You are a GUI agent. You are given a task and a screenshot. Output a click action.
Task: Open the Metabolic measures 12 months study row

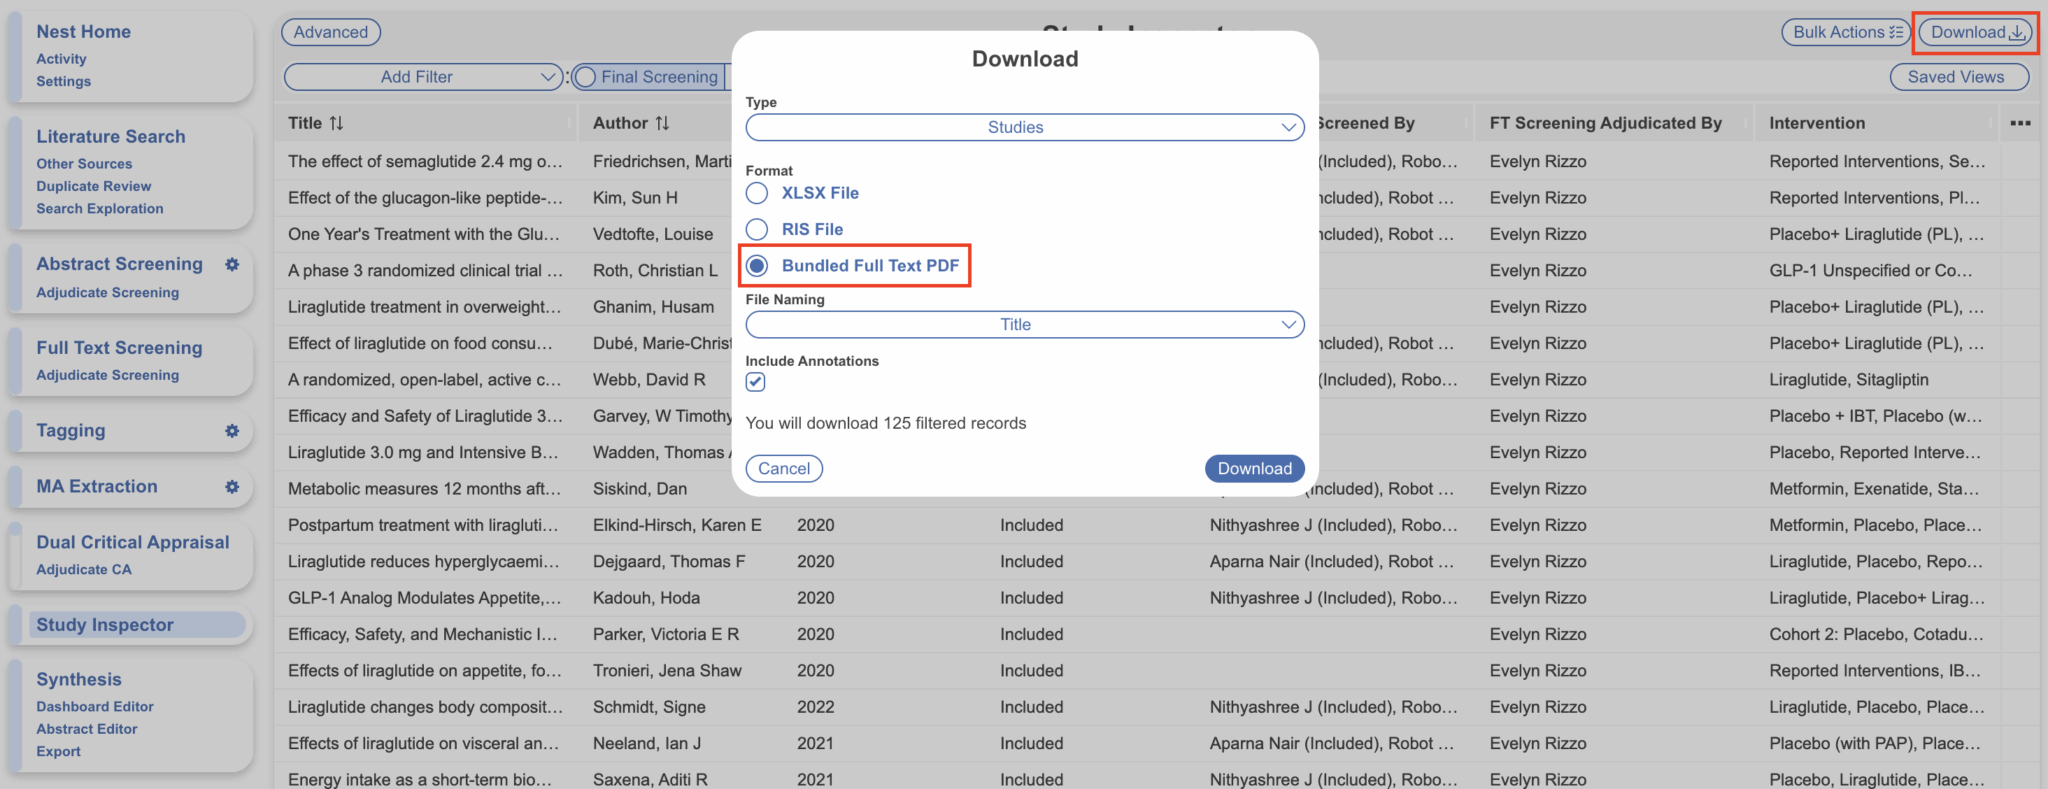tap(424, 489)
